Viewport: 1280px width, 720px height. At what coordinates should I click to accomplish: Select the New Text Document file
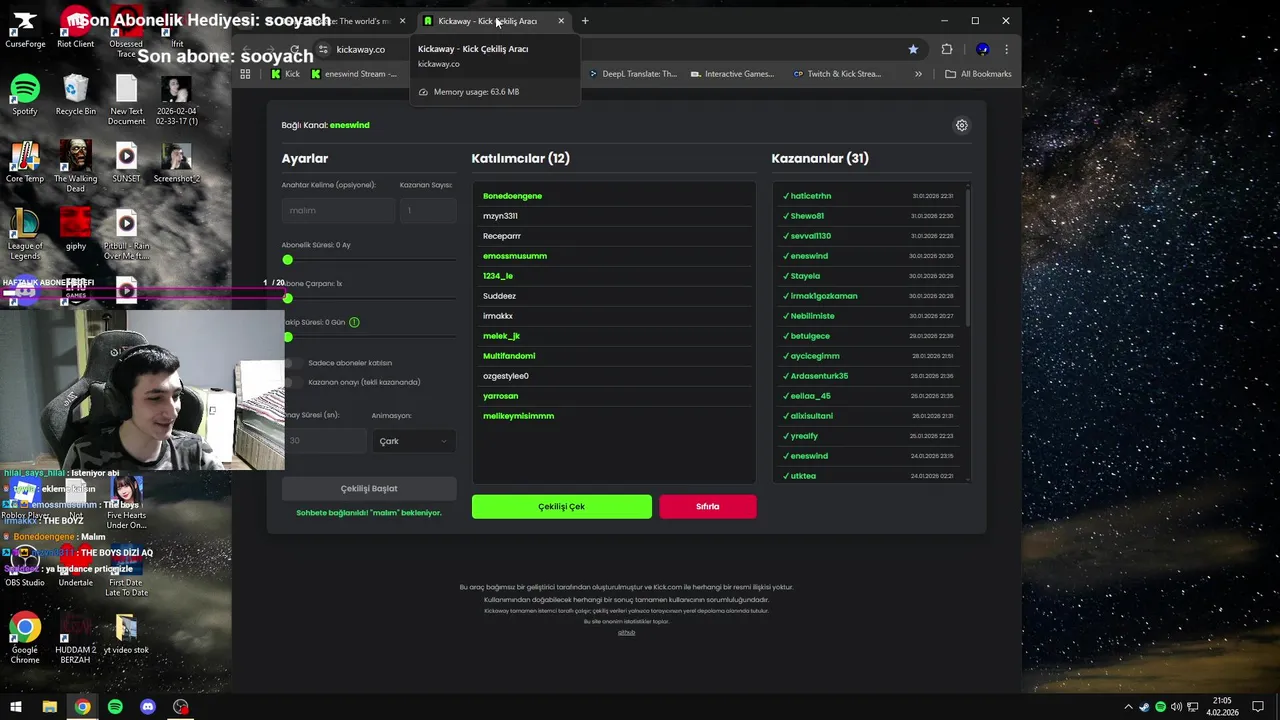[126, 101]
